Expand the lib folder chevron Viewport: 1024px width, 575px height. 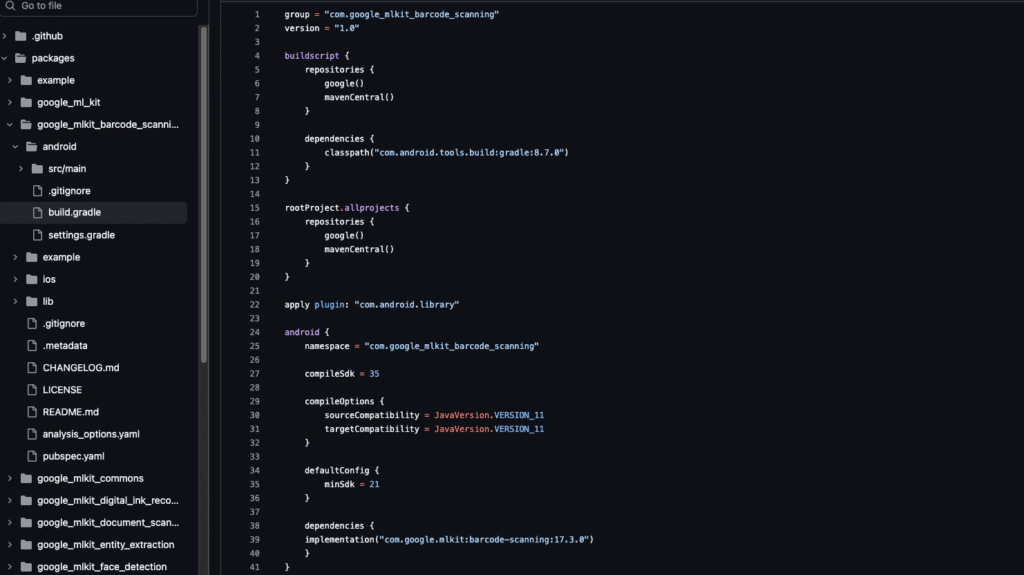point(16,301)
